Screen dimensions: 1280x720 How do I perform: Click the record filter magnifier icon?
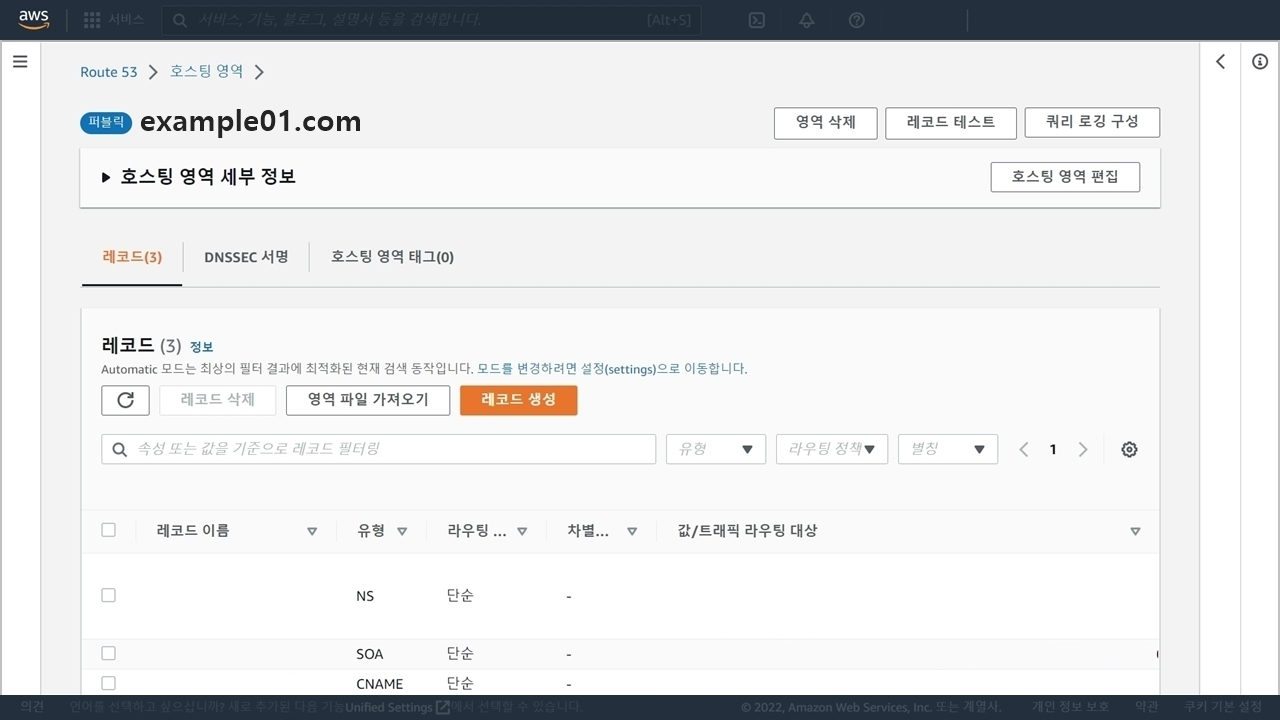pos(120,449)
